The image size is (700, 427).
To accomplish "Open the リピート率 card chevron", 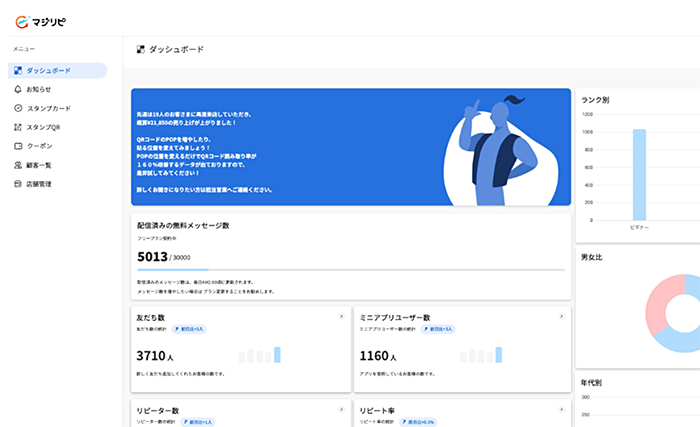I will tap(563, 410).
